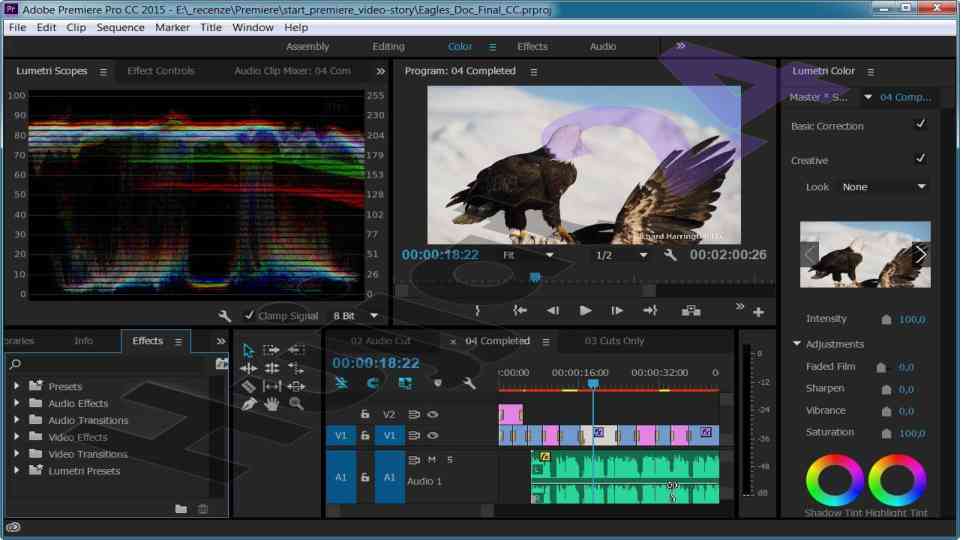Open the 8 Bit depth dropdown

355,316
